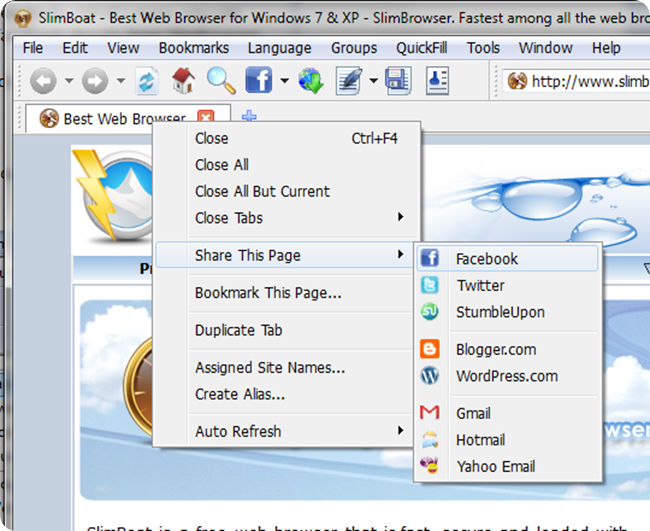The width and height of the screenshot is (650, 531).
Task: Click the floppy disk save icon
Action: (x=398, y=80)
